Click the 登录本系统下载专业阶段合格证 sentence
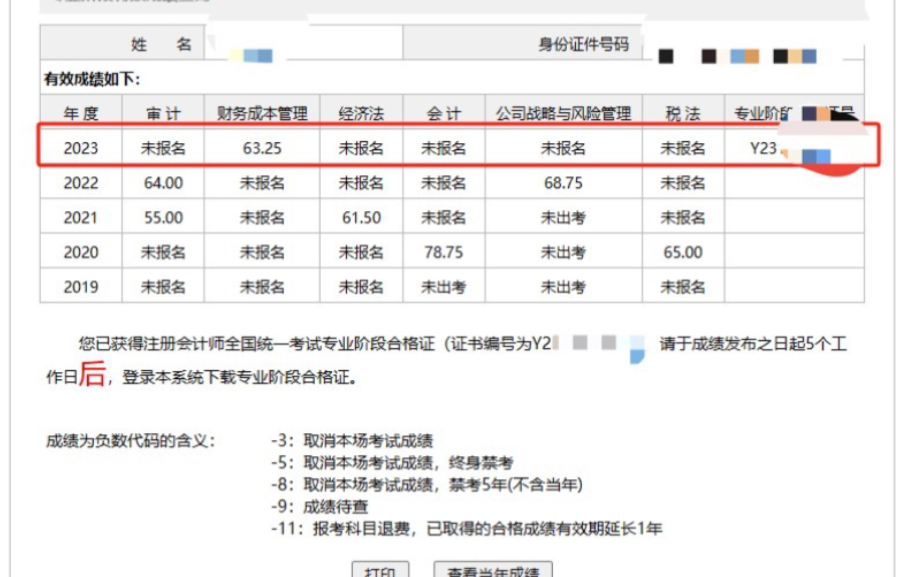This screenshot has height=577, width=924. pyautogui.click(x=240, y=377)
